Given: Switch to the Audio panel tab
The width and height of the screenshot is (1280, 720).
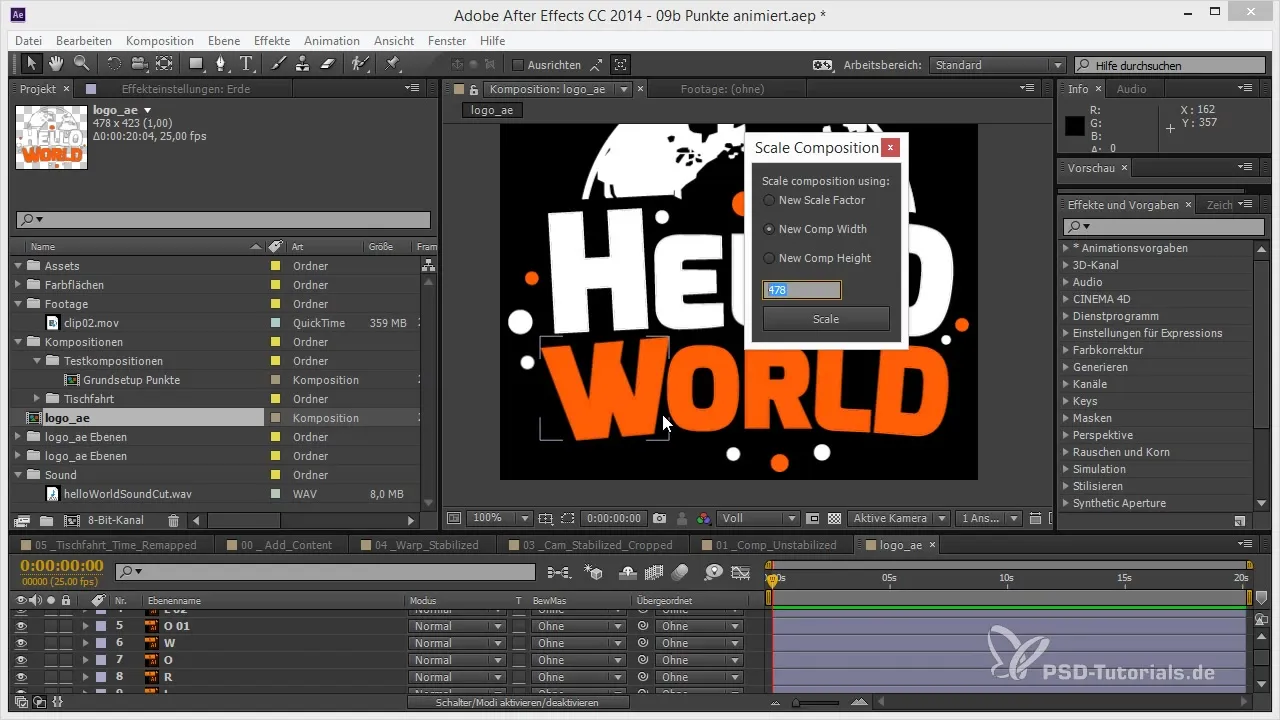Looking at the screenshot, I should point(1131,89).
